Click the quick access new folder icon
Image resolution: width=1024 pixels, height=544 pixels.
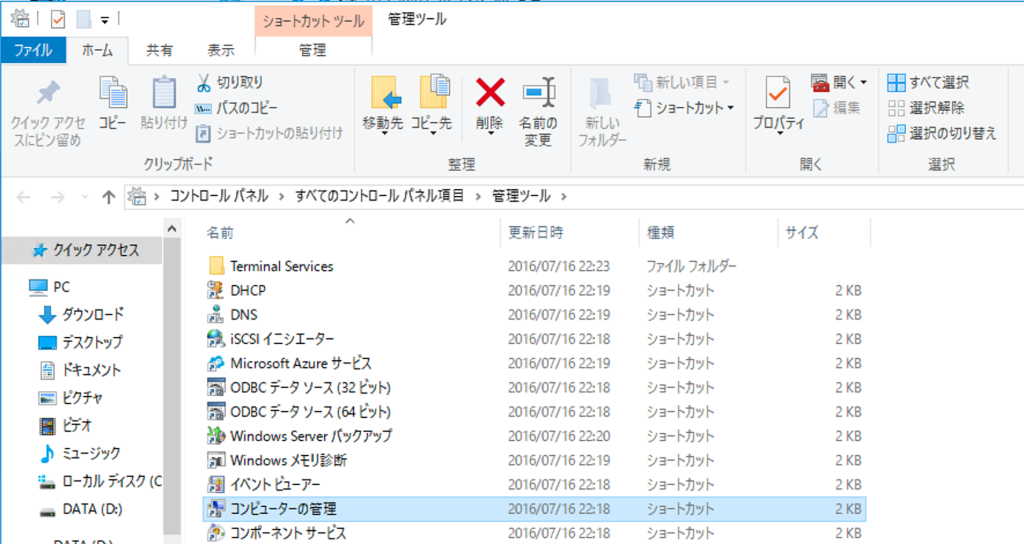tap(84, 20)
